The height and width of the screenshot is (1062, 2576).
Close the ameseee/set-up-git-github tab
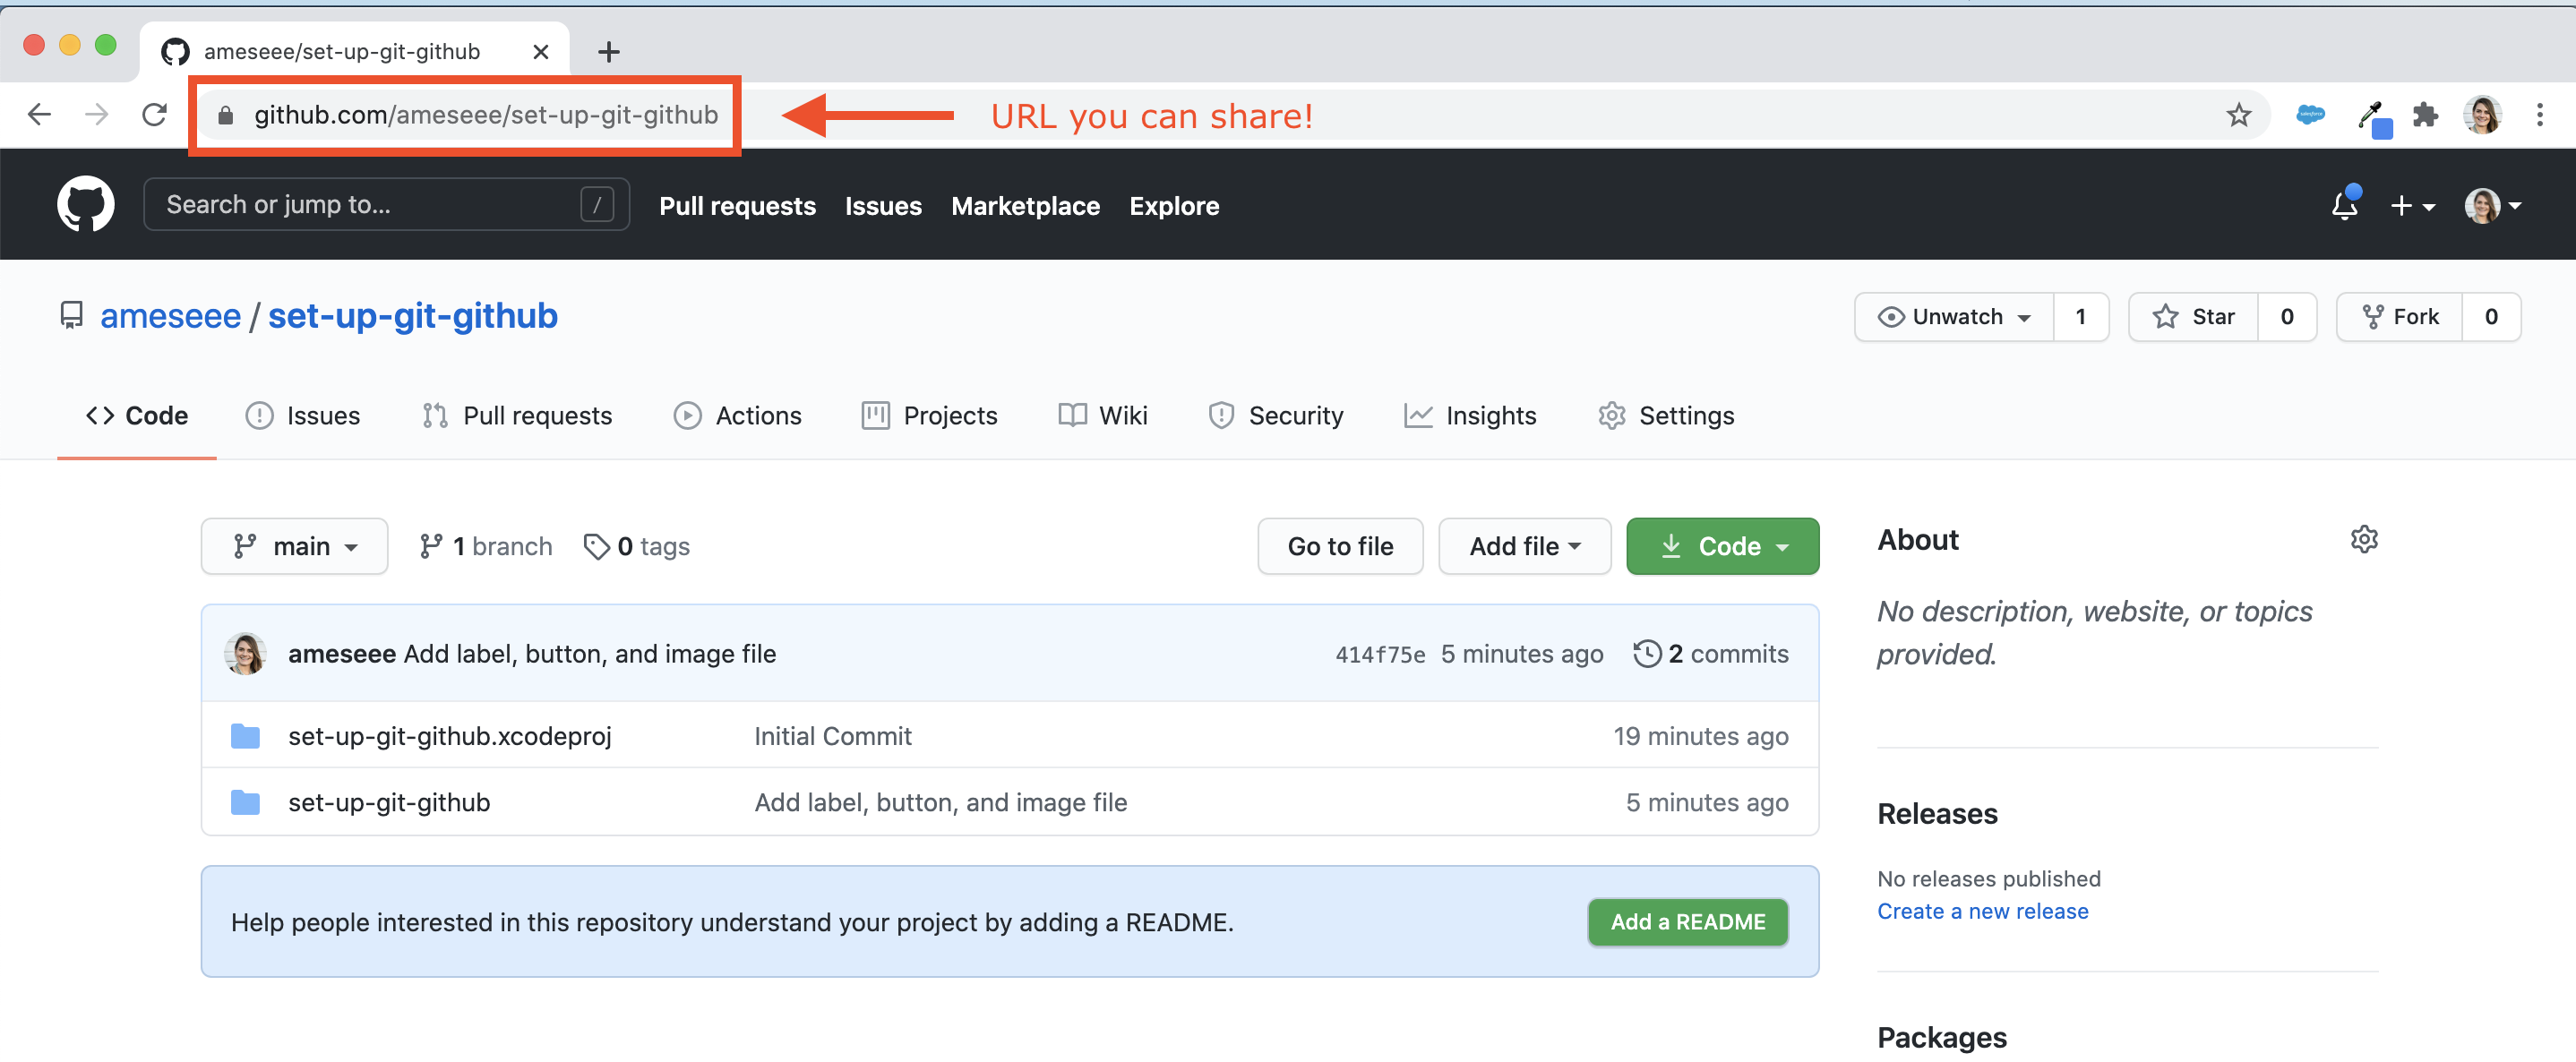pyautogui.click(x=541, y=52)
